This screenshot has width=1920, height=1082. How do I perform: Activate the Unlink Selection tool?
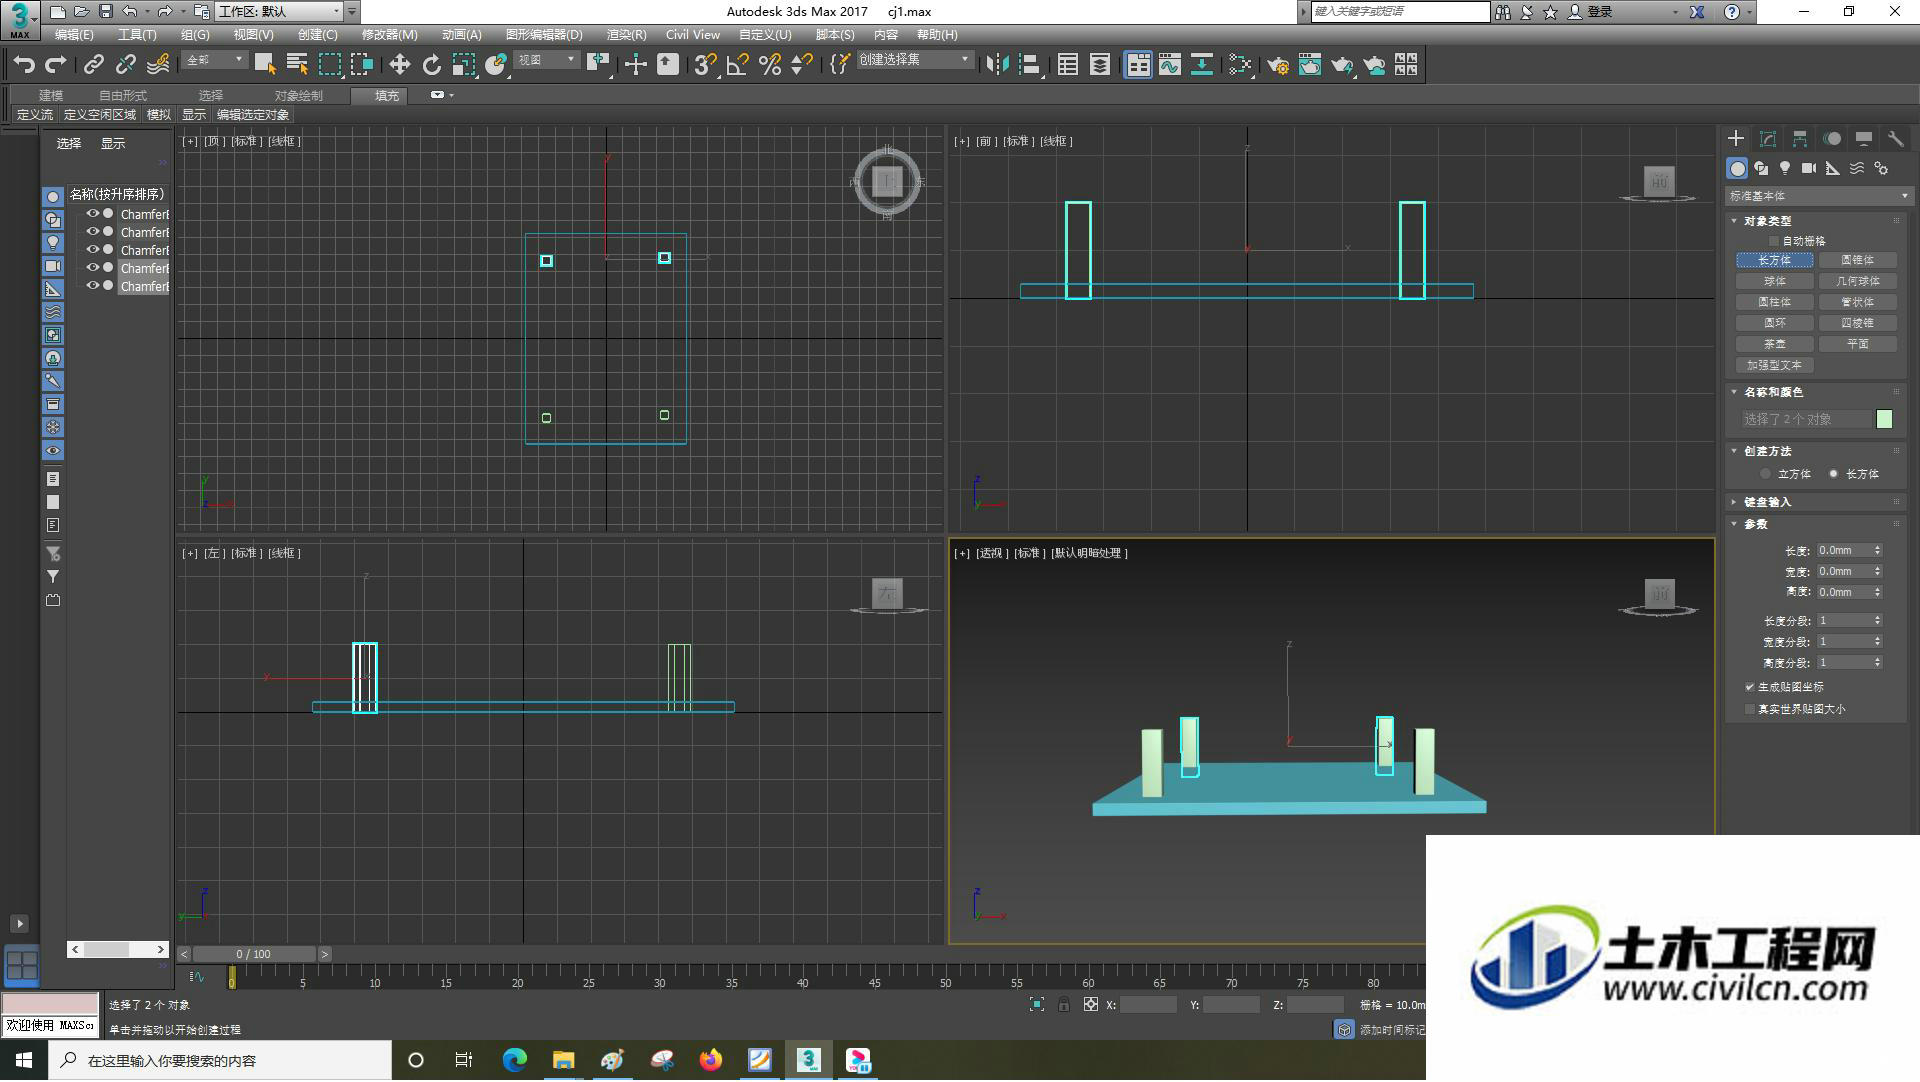coord(125,65)
